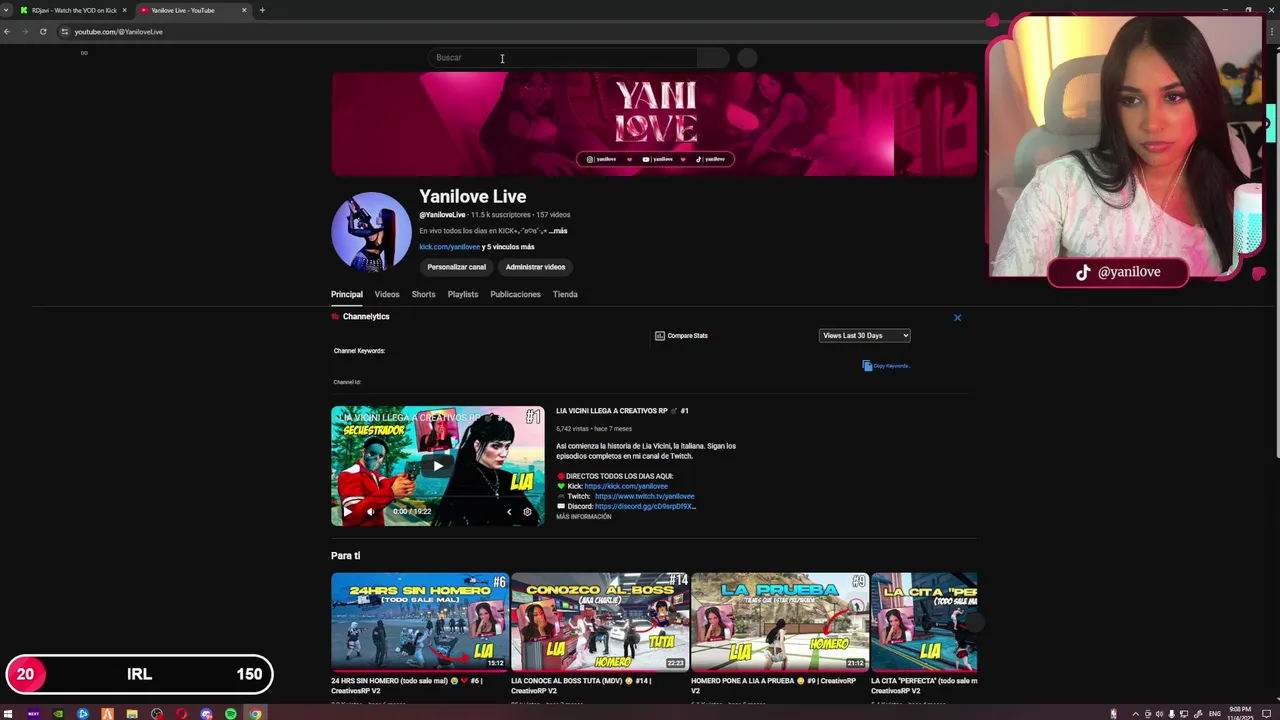The width and height of the screenshot is (1280, 720).
Task: Switch to the Videos tab
Action: click(387, 294)
